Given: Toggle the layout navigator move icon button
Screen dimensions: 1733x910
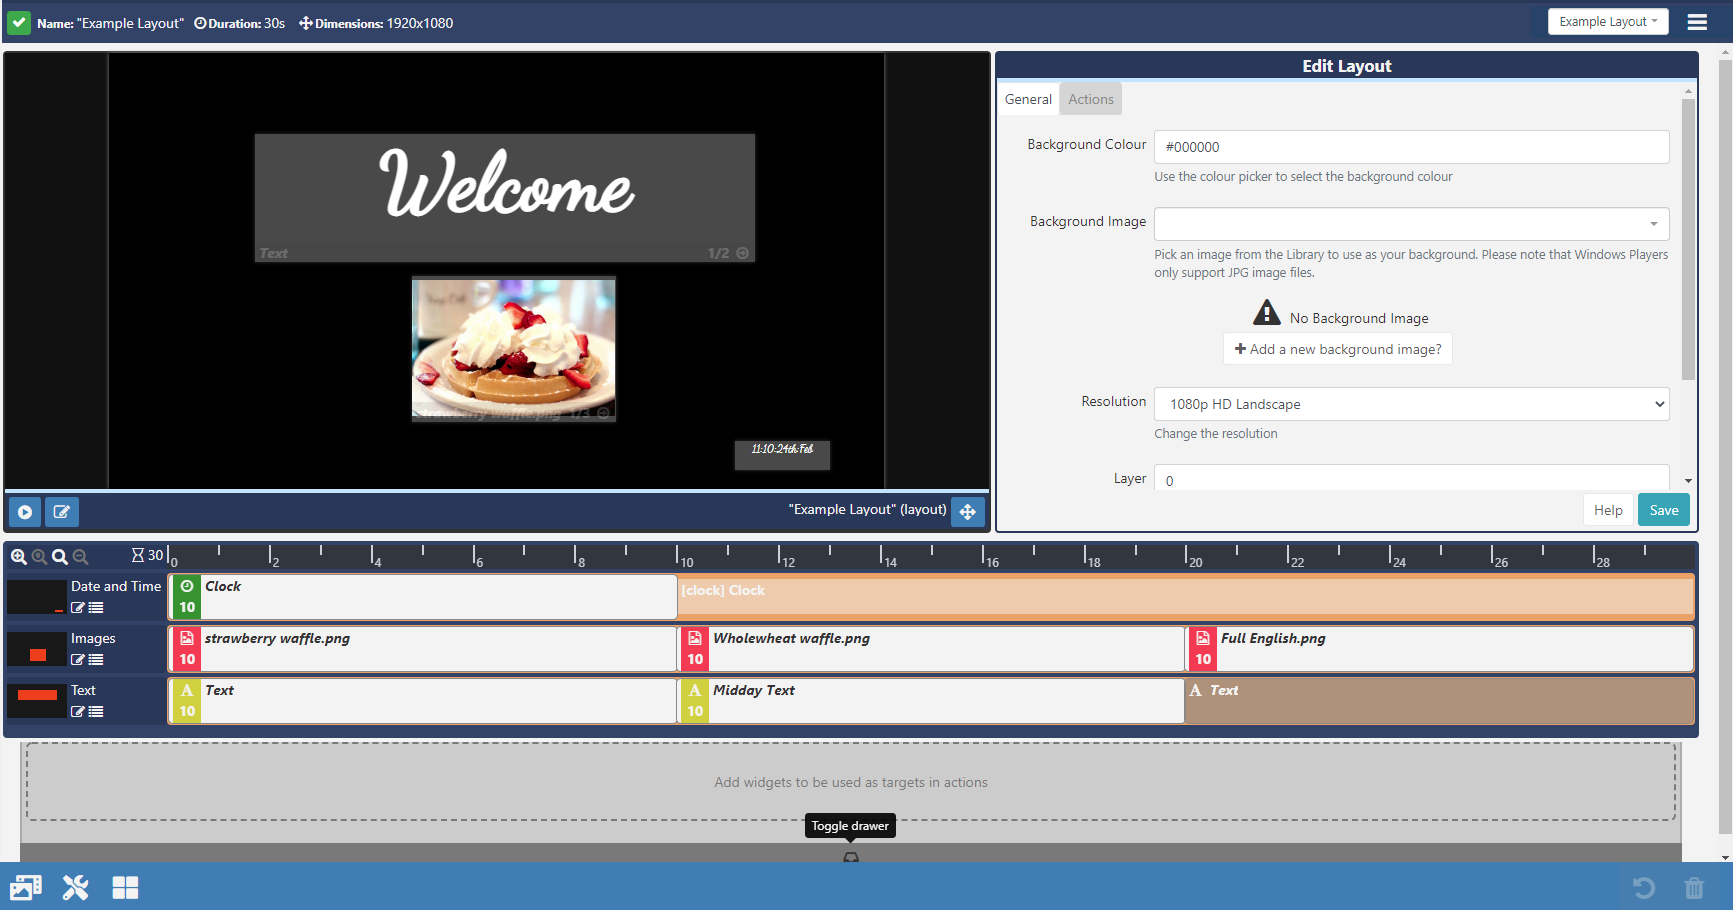Looking at the screenshot, I should point(967,512).
